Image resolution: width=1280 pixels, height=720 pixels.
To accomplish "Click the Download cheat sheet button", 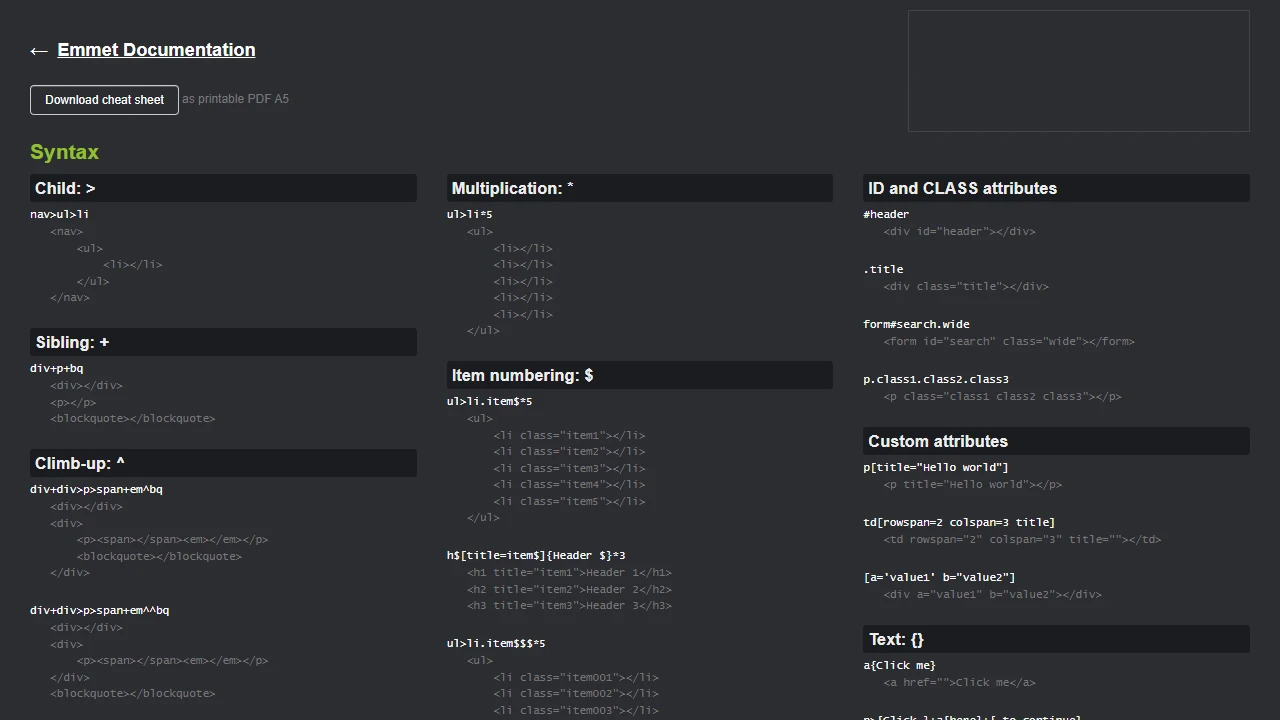I will 104,100.
